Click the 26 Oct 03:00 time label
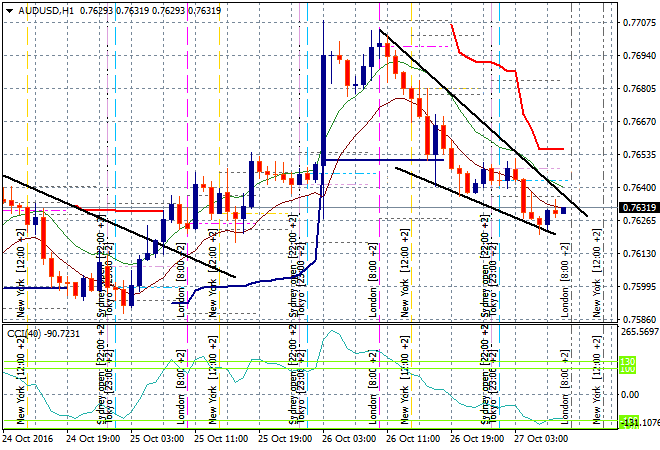 [349, 439]
